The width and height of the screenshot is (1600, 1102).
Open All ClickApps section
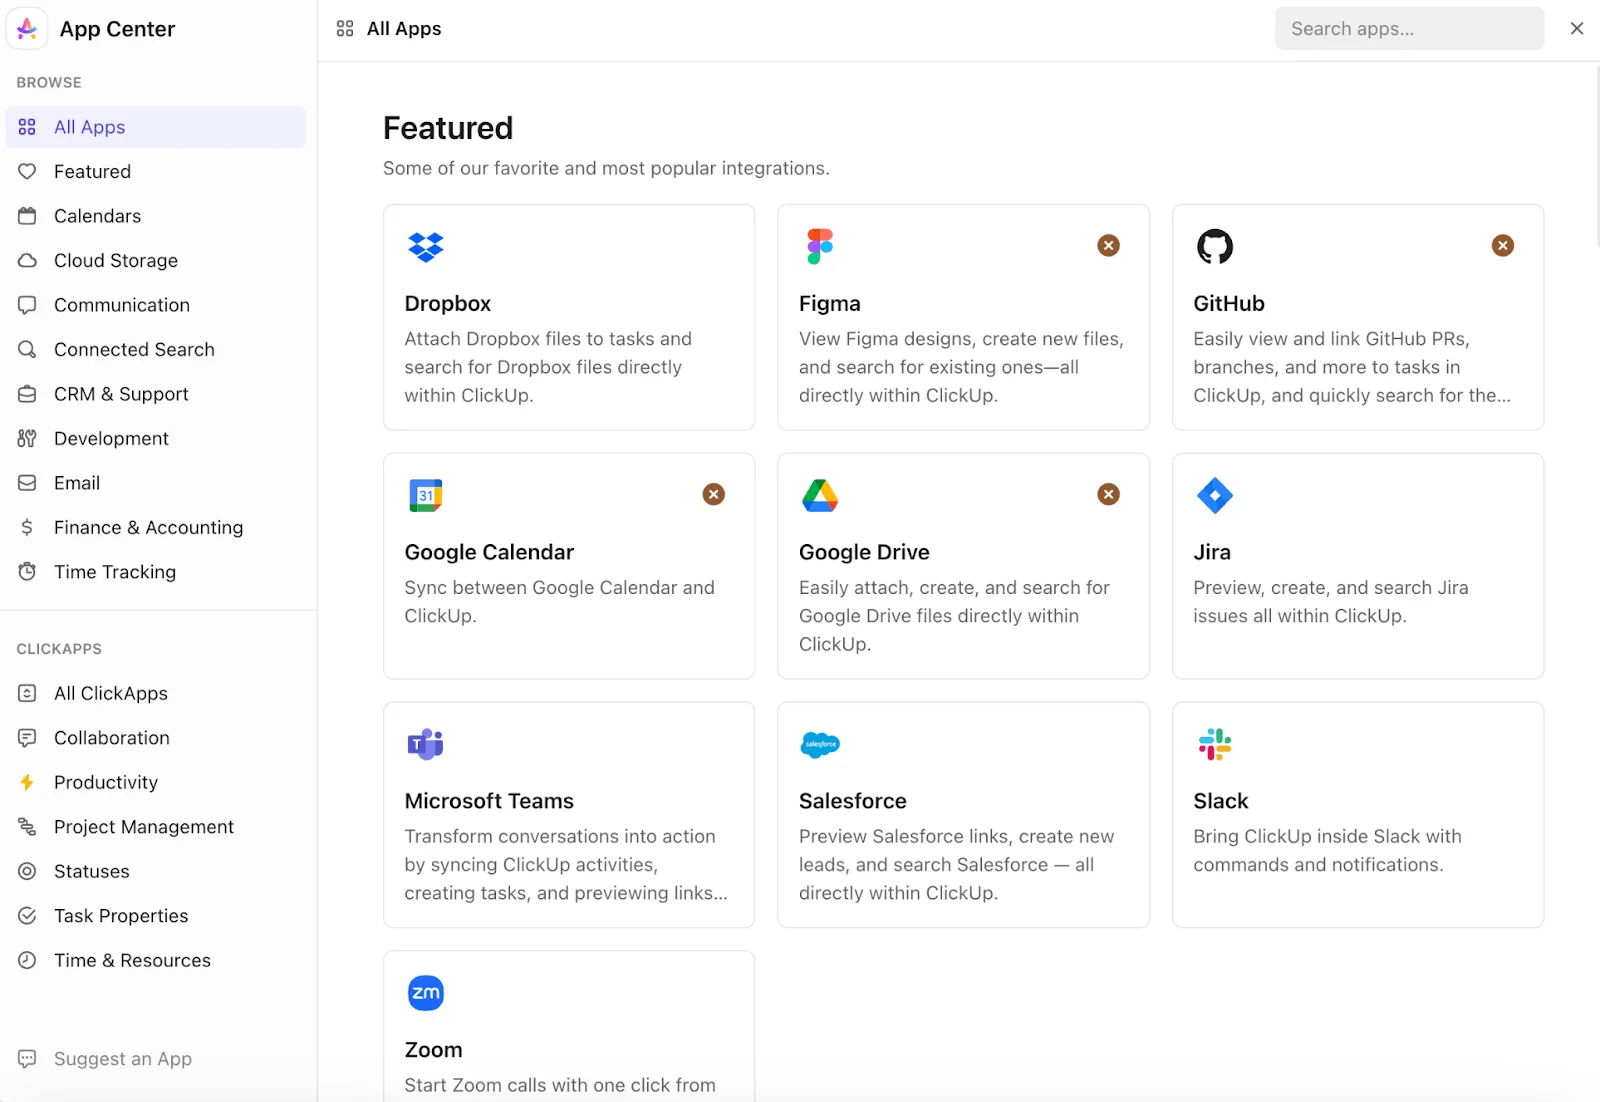156,693
